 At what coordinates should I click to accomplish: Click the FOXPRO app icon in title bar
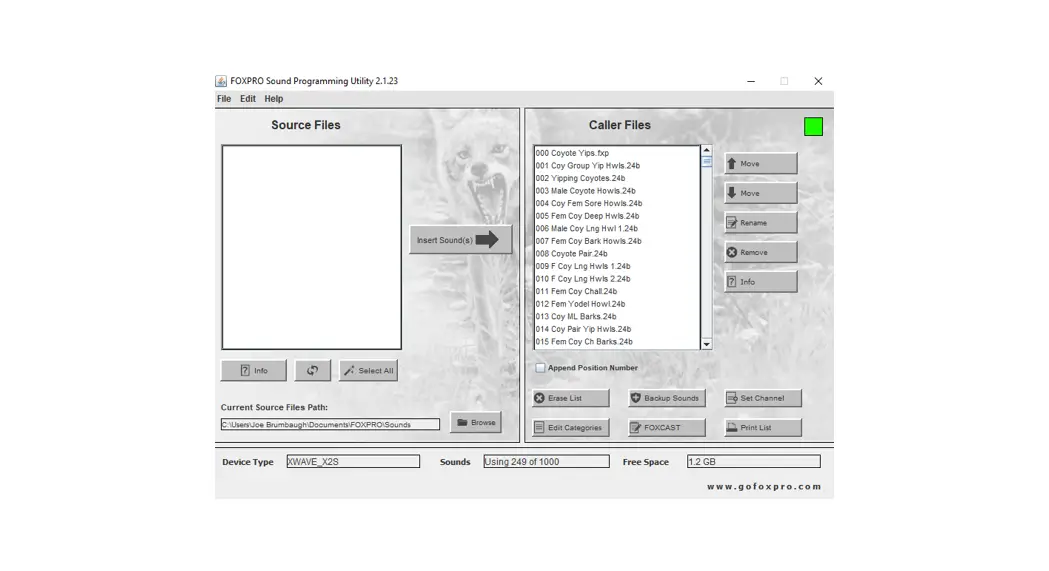221,81
